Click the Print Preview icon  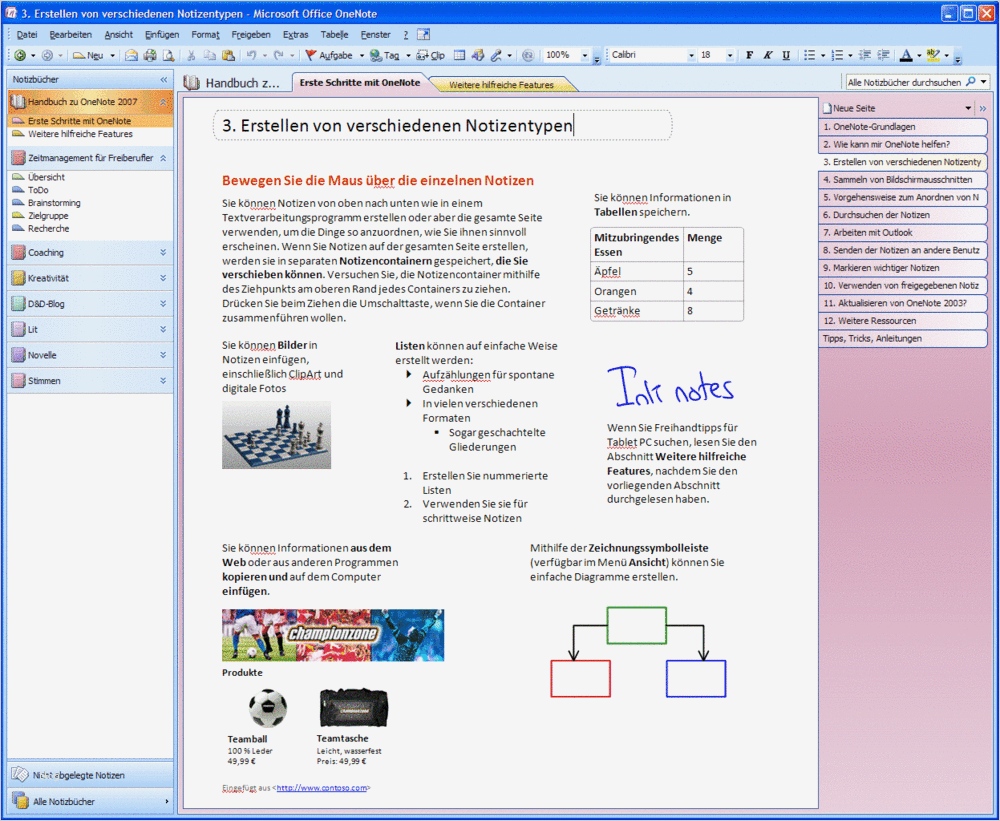[168, 55]
